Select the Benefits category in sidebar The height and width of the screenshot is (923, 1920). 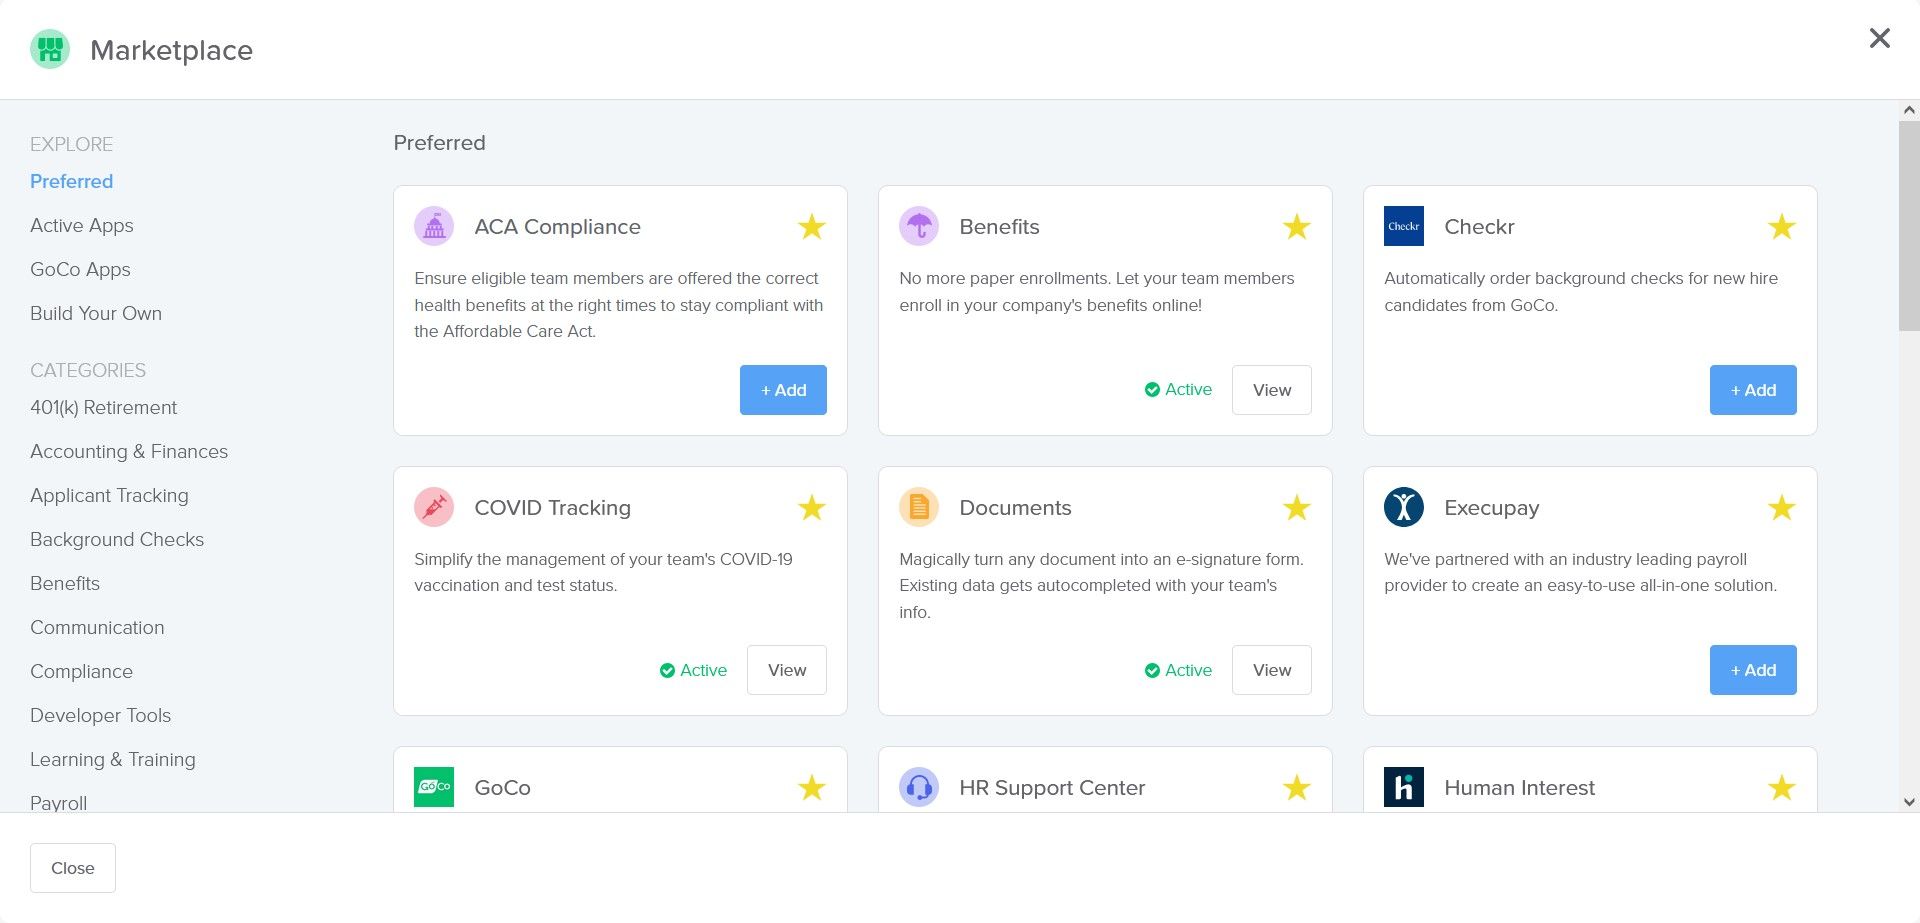tap(65, 583)
